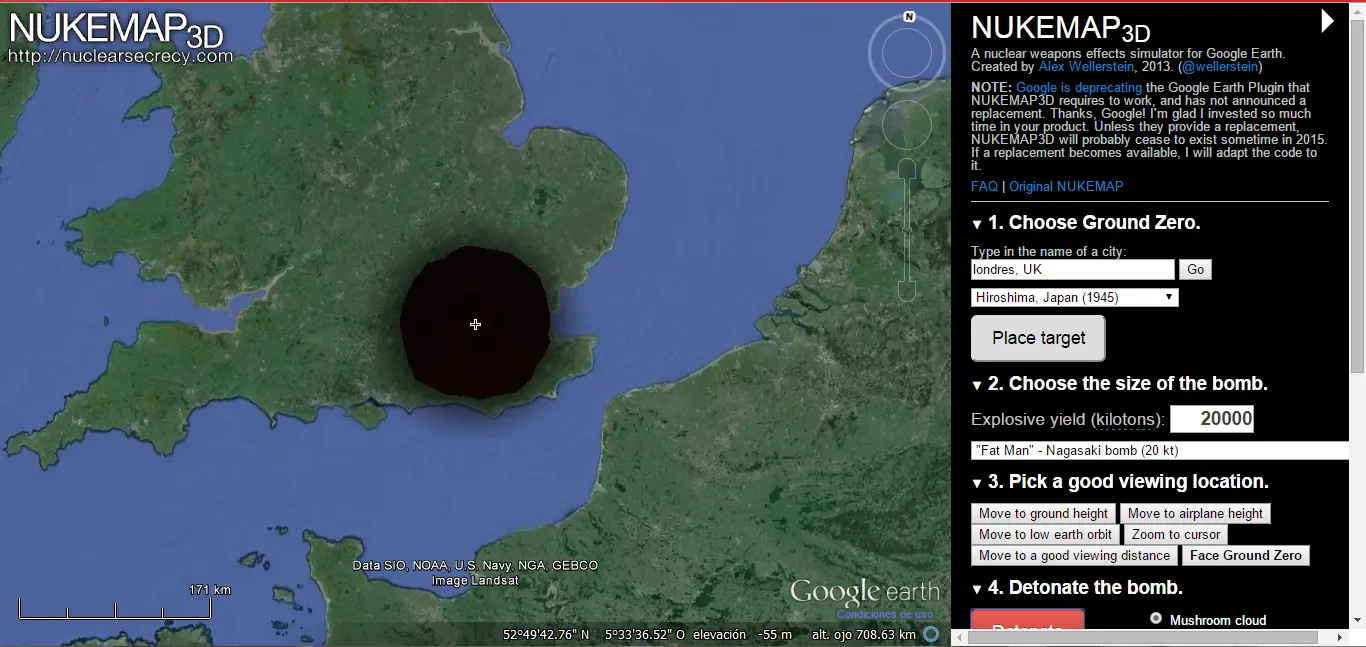Click Zoom to cursor button
The height and width of the screenshot is (647, 1366).
point(1175,535)
